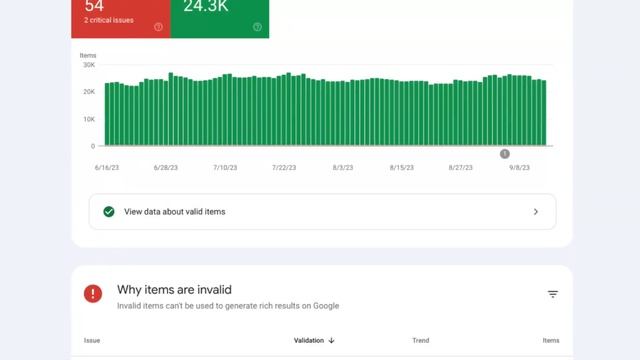This screenshot has width=640, height=360.
Task: Click the 7/22/23 date axis label
Action: point(284,167)
